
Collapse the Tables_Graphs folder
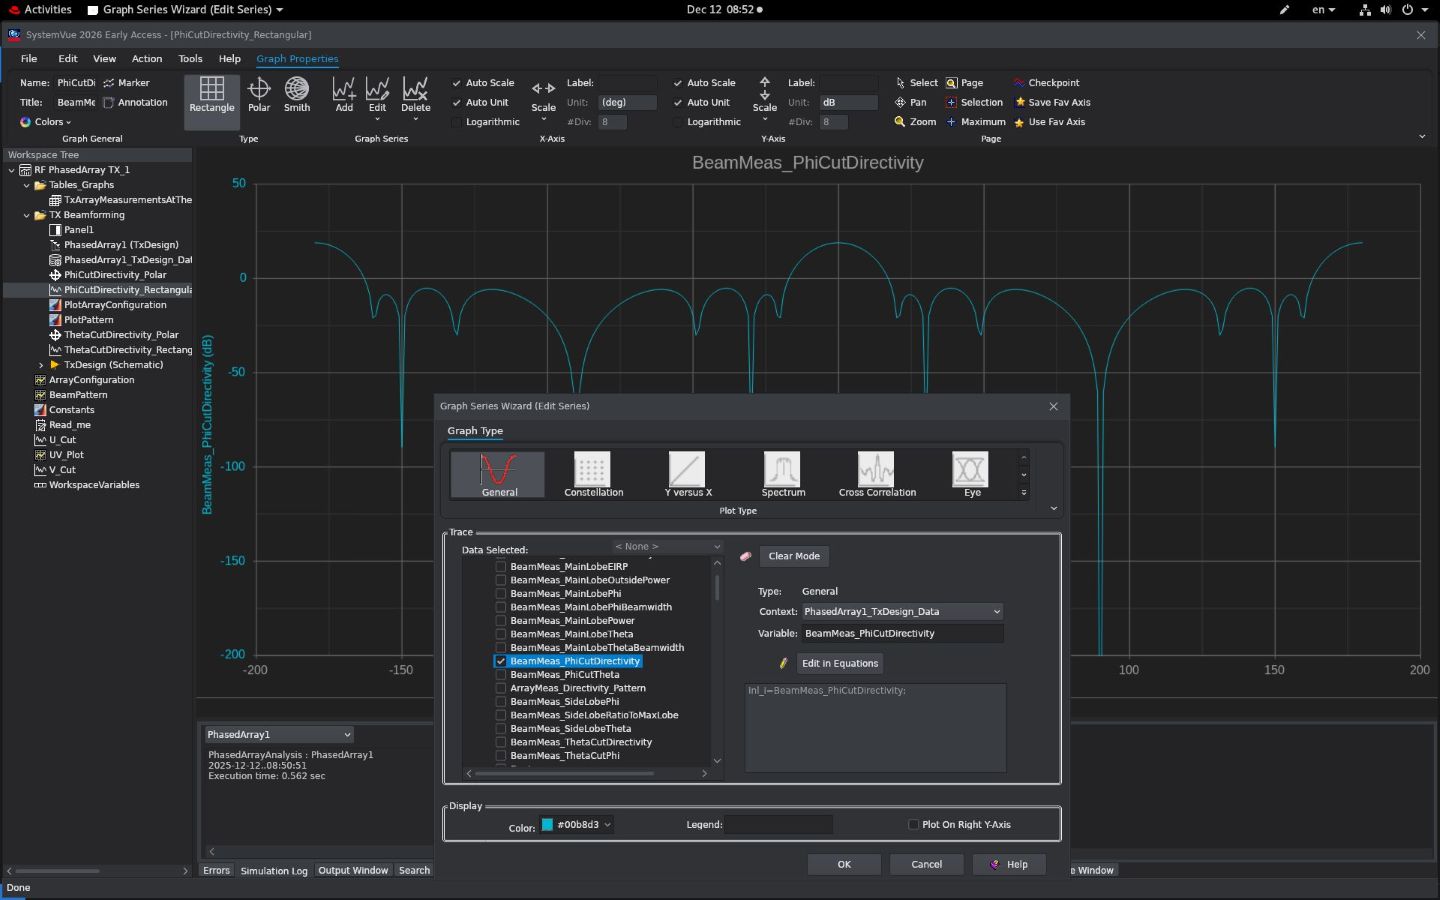[27, 185]
